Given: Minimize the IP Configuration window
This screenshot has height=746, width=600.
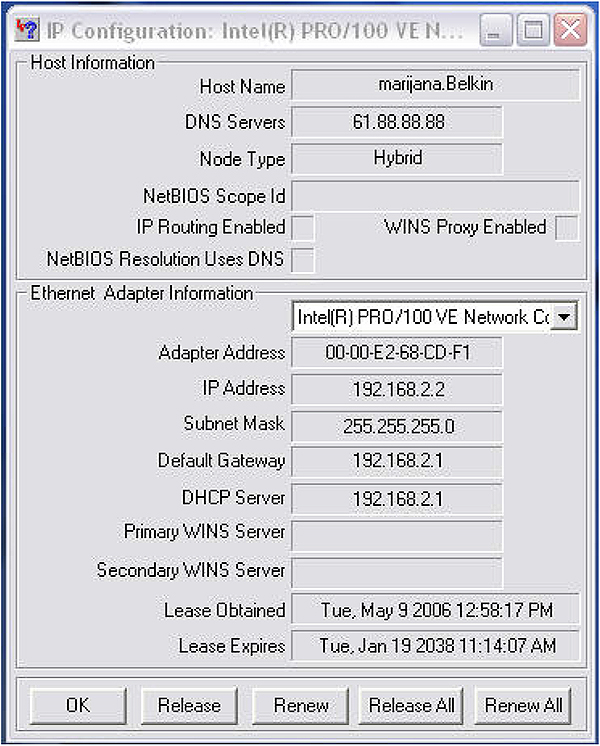Looking at the screenshot, I should pyautogui.click(x=496, y=30).
